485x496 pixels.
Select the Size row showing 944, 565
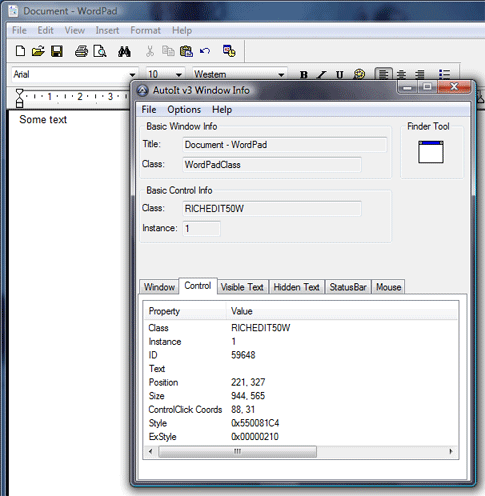[300, 396]
